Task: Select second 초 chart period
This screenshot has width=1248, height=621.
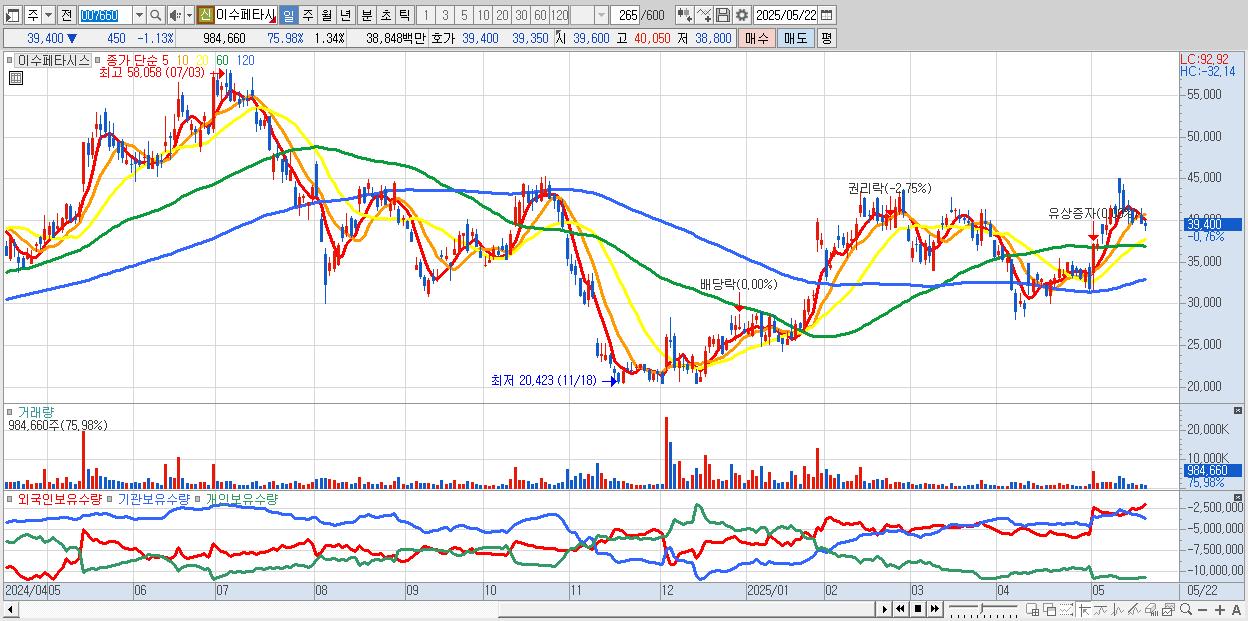Action: coord(385,15)
